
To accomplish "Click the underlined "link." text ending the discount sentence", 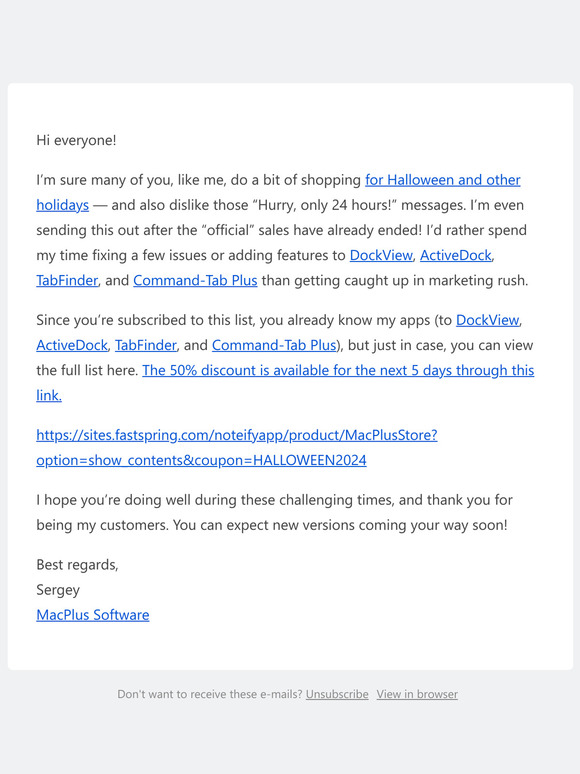I will tap(49, 395).
